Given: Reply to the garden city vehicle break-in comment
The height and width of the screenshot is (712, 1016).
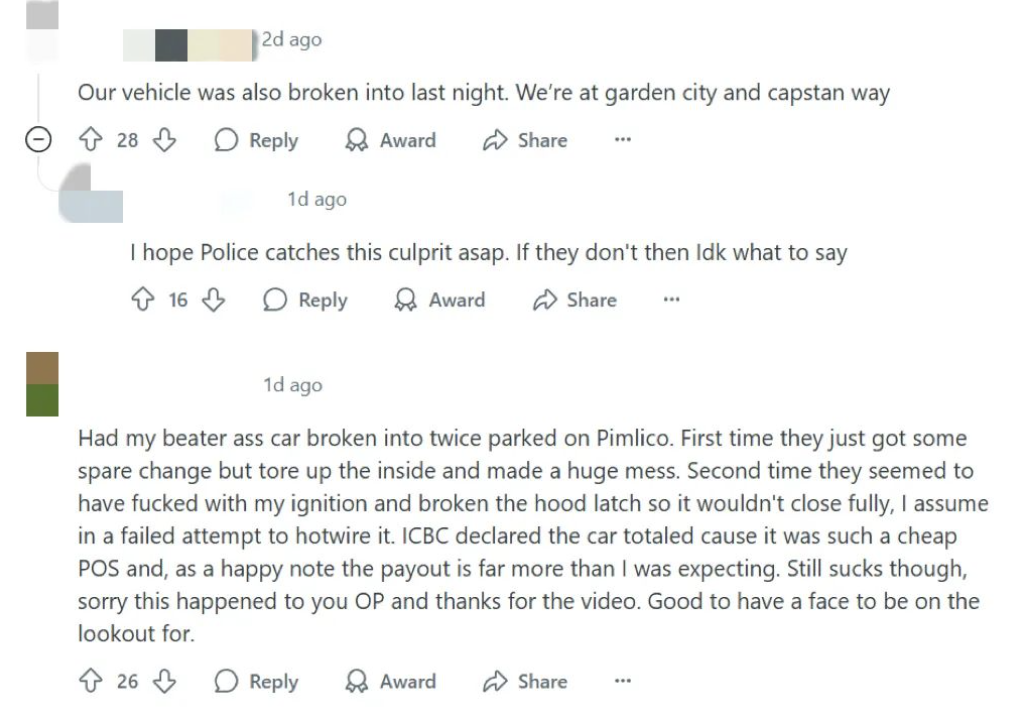Looking at the screenshot, I should (x=257, y=140).
